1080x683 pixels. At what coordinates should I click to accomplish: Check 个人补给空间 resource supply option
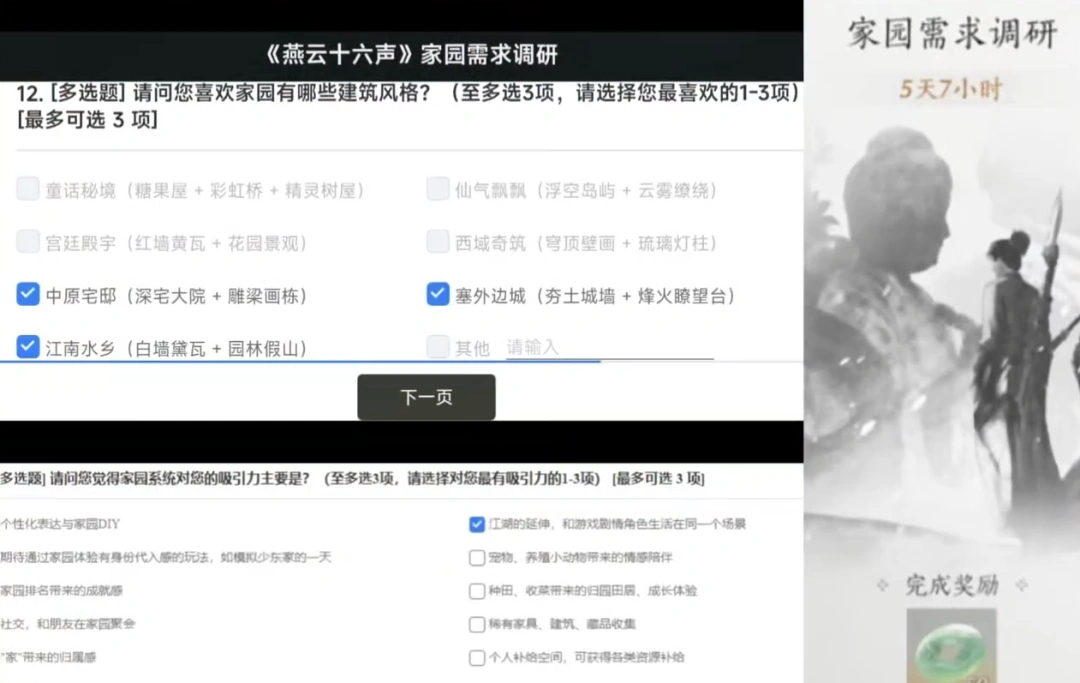[x=477, y=658]
